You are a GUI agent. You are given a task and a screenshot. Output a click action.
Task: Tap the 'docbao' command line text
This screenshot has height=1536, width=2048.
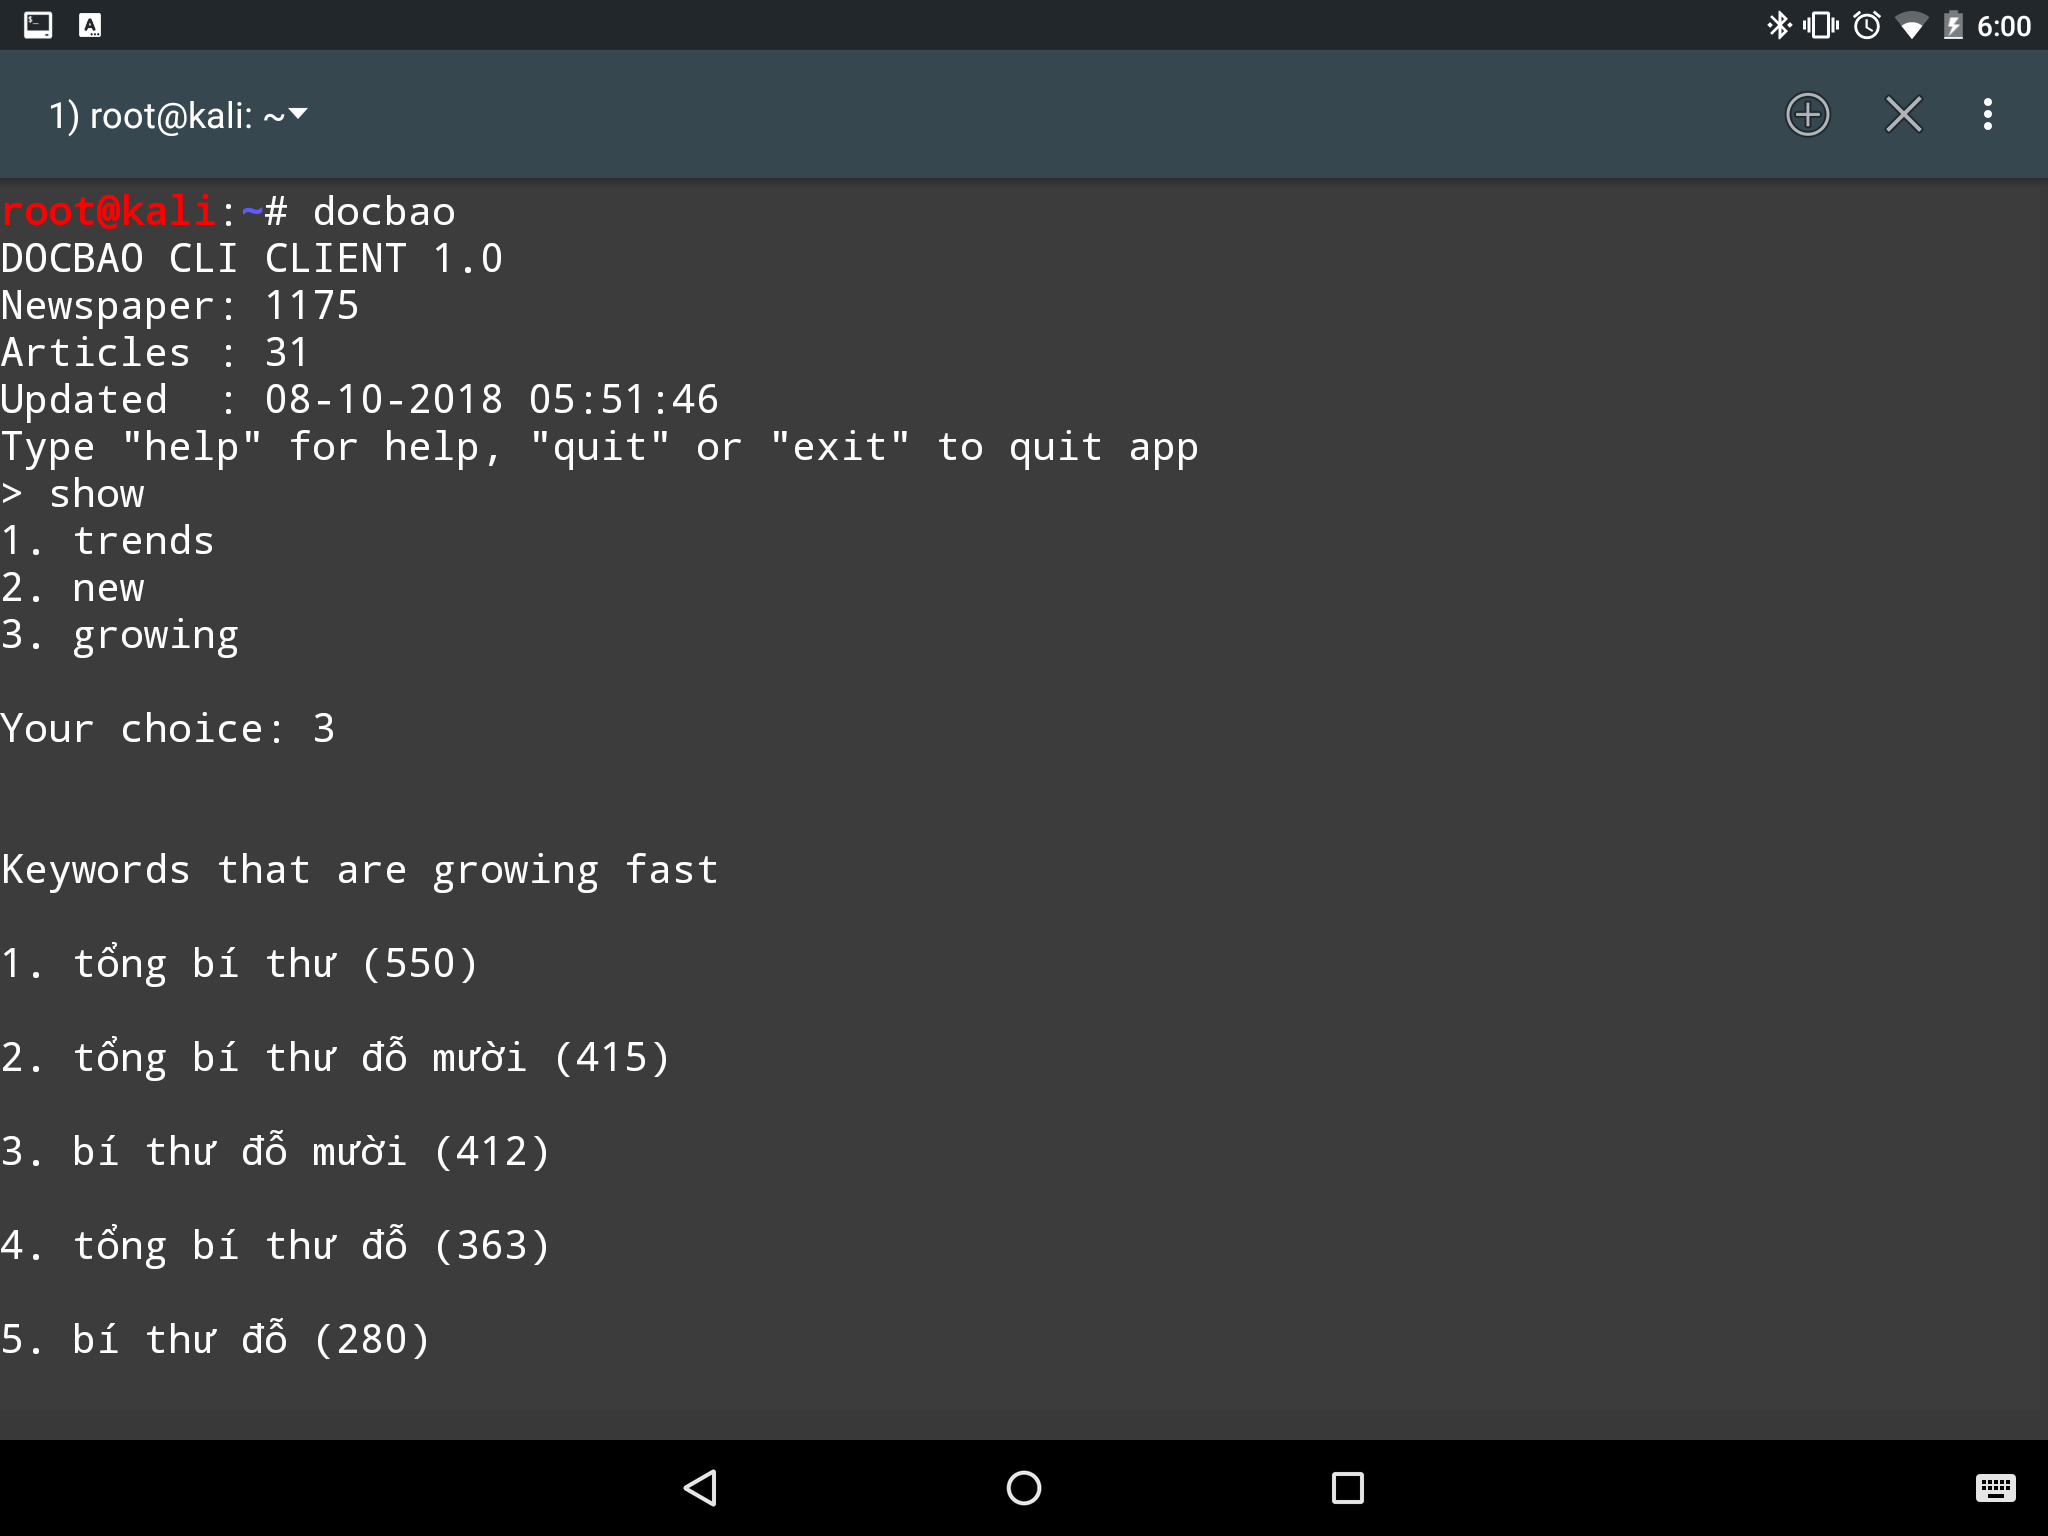click(384, 212)
